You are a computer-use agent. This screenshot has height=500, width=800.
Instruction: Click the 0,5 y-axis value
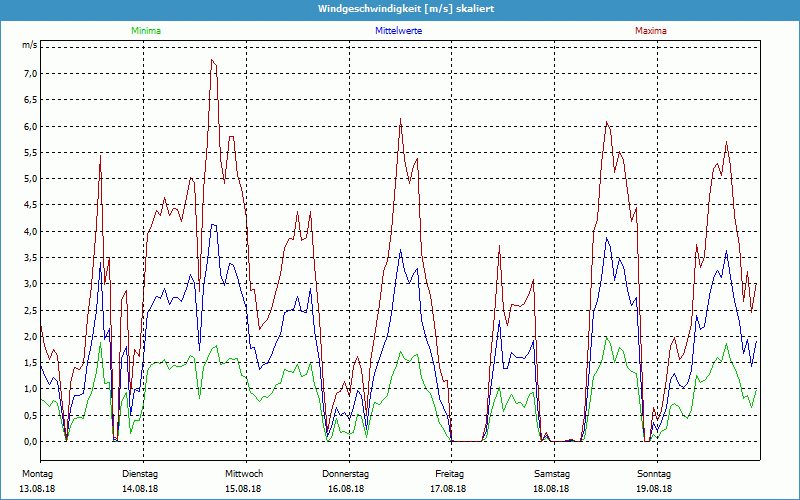click(30, 415)
